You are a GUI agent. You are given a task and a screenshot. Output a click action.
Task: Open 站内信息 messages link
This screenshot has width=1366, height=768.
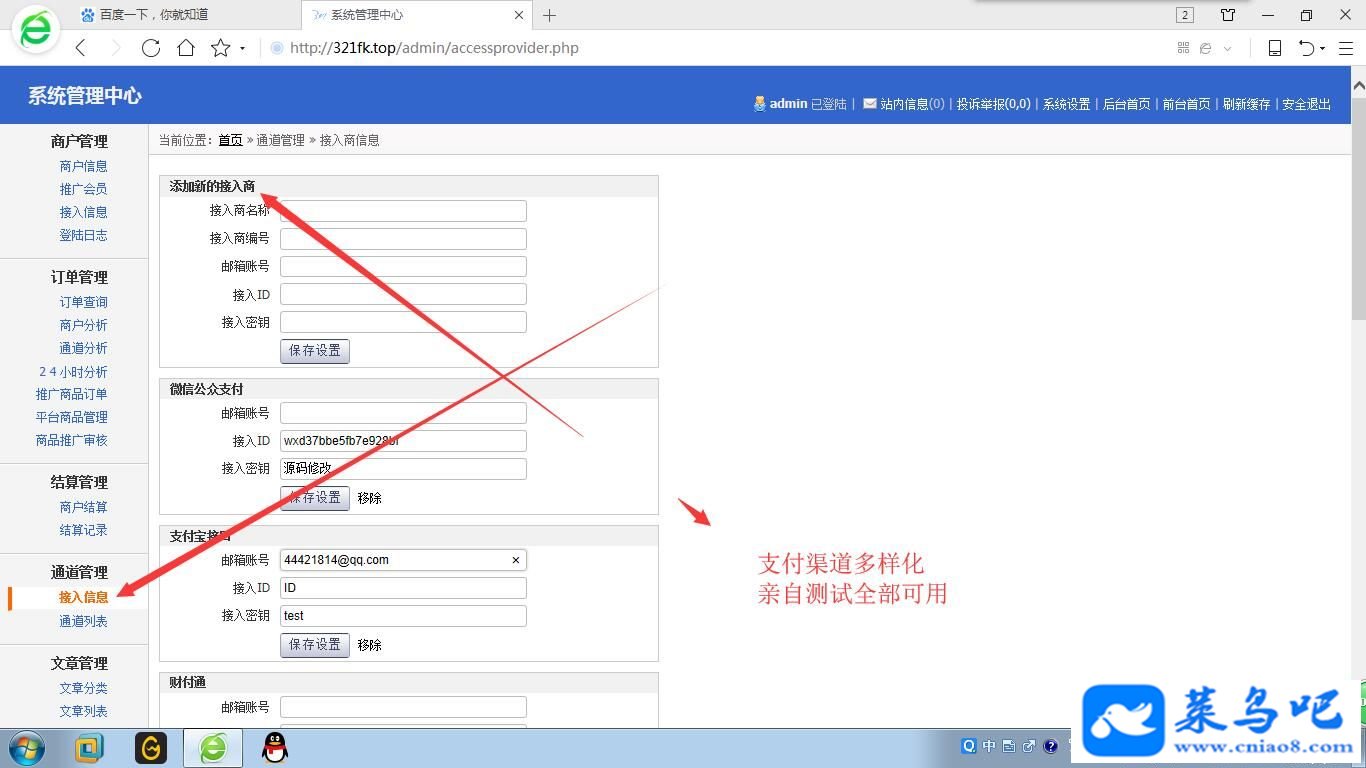(x=912, y=104)
